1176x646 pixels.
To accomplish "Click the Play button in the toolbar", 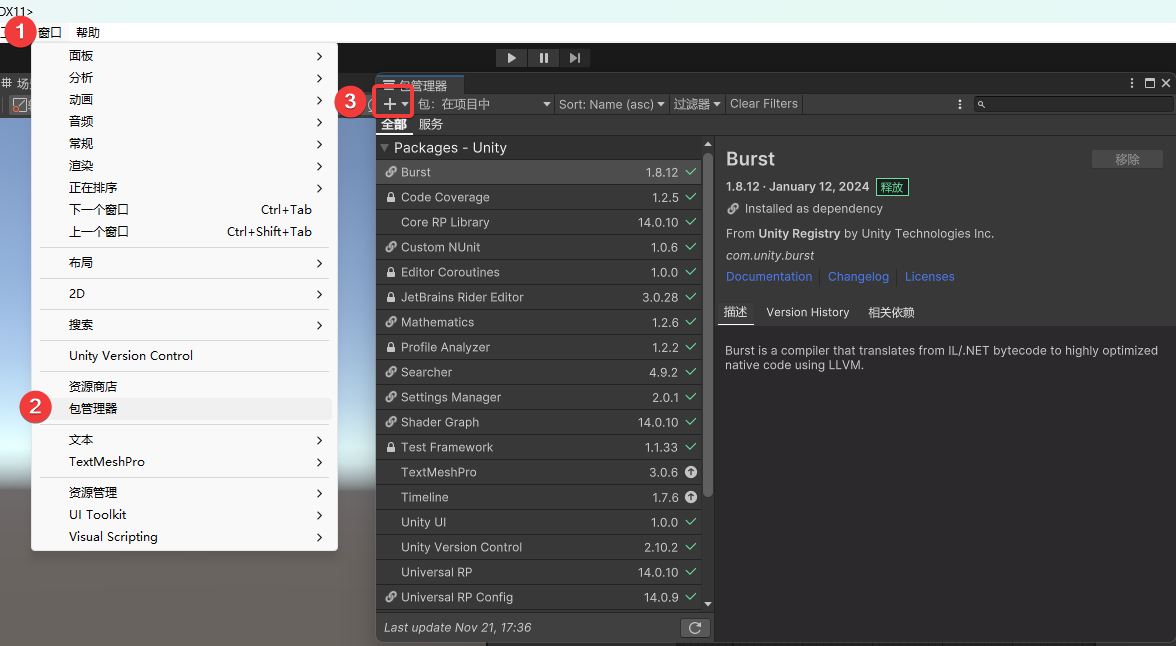I will click(x=511, y=58).
